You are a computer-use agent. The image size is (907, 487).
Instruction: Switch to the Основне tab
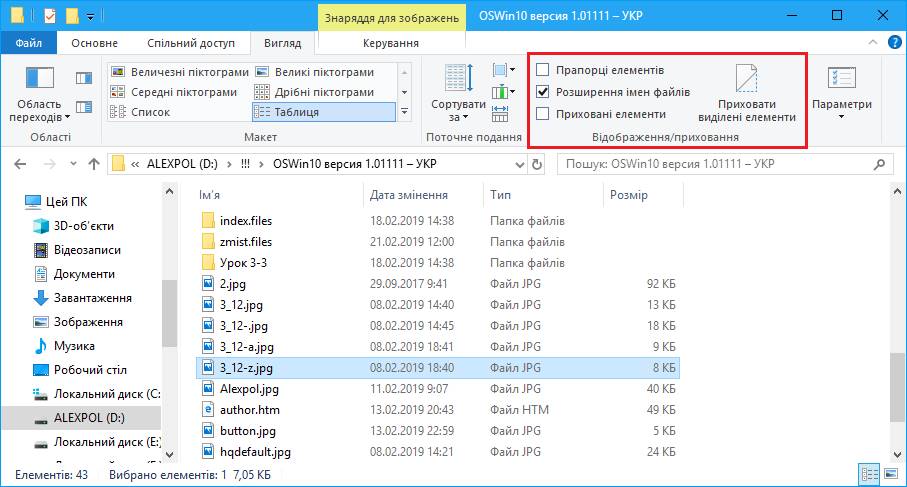(x=94, y=43)
